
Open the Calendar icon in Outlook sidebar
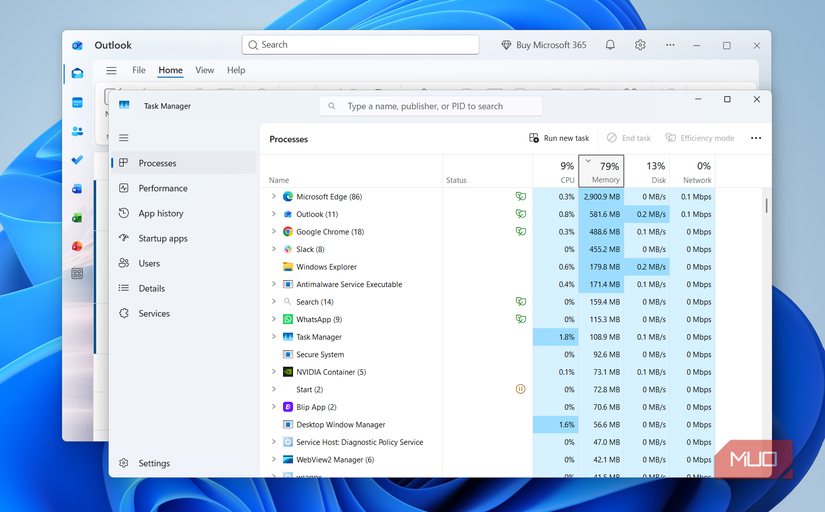point(77,103)
